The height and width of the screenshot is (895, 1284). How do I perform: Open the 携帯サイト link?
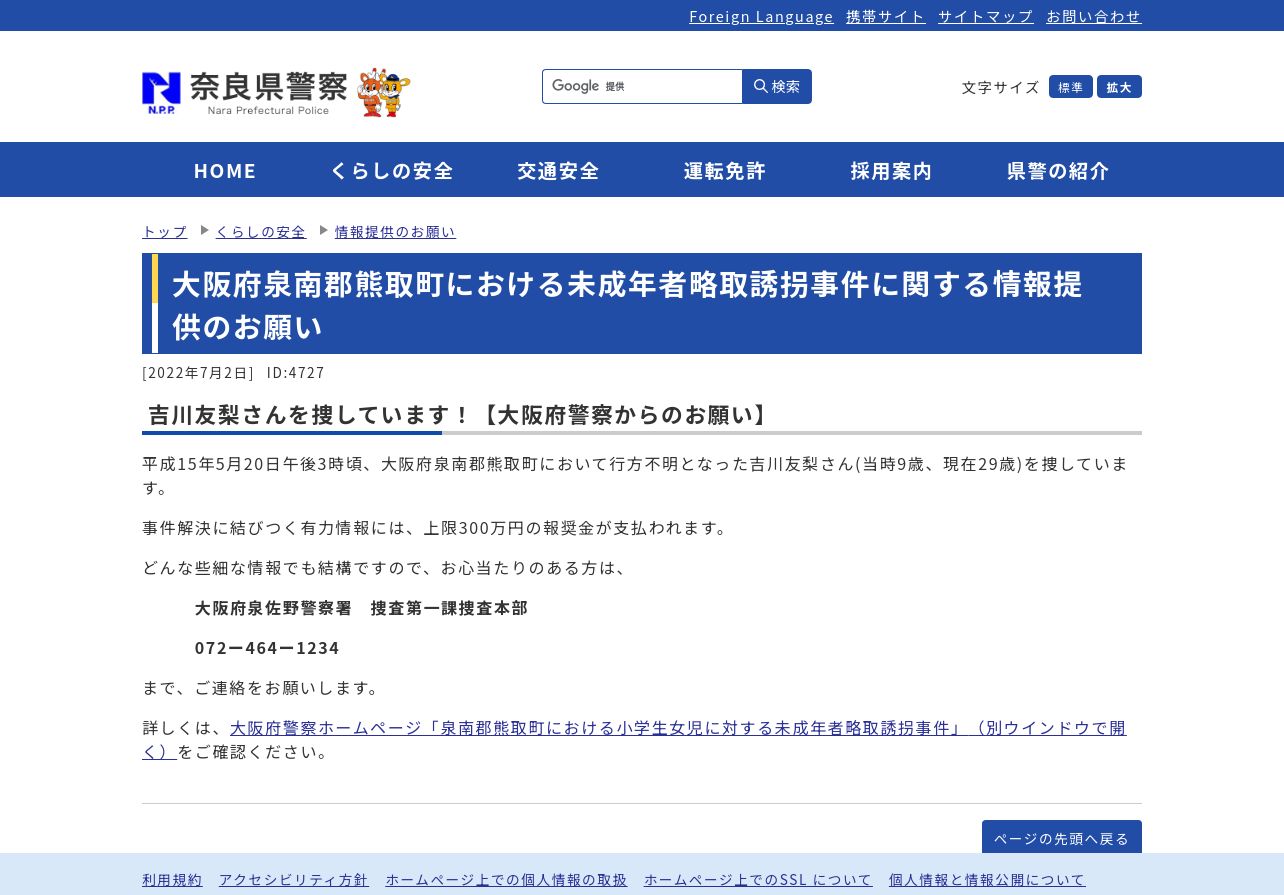[x=886, y=16]
